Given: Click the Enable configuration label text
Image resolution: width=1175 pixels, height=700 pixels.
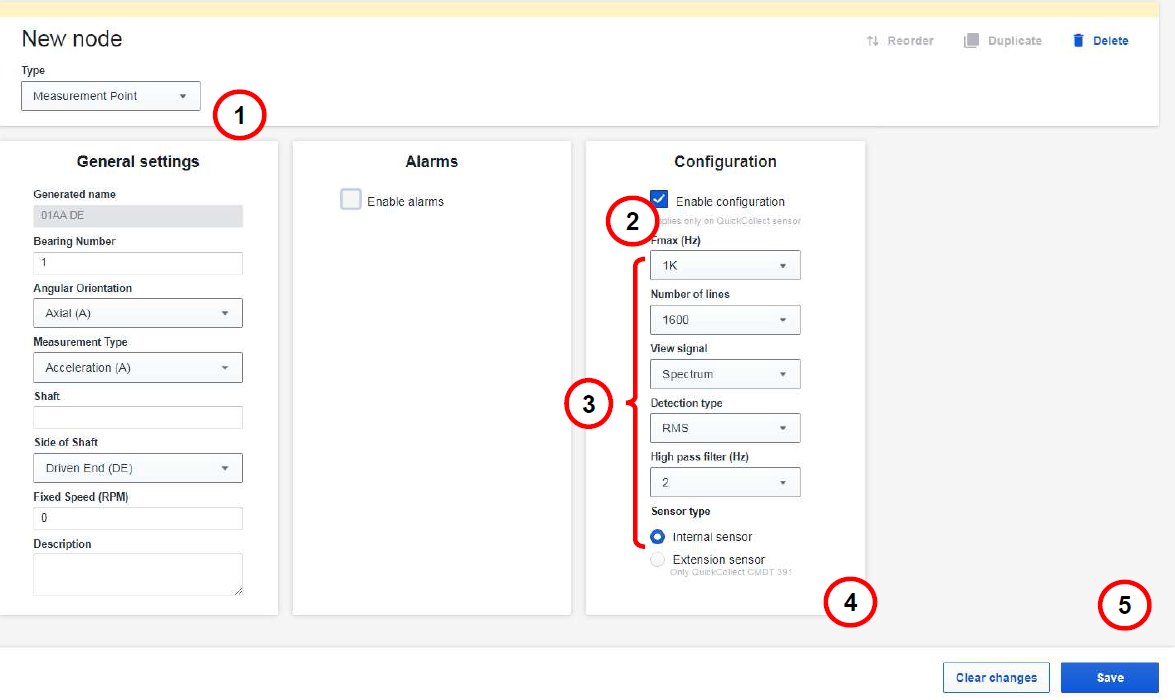Looking at the screenshot, I should point(731,202).
